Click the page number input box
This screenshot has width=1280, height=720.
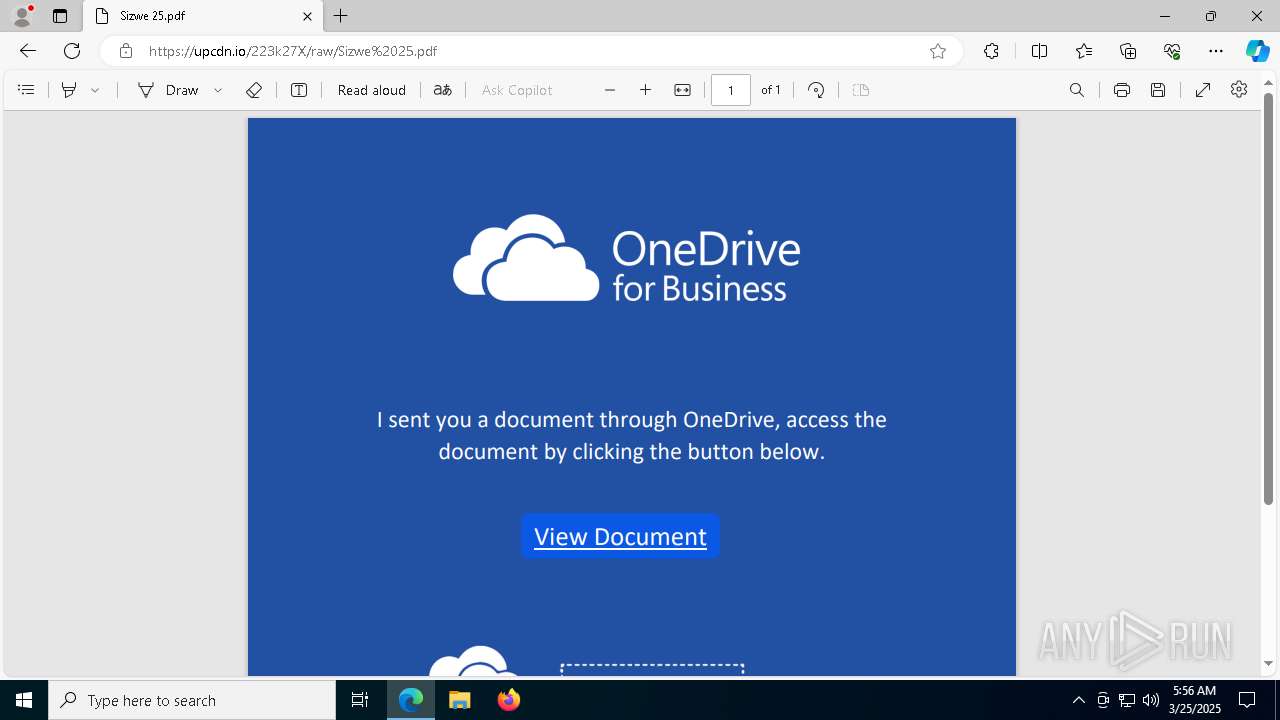tap(731, 90)
